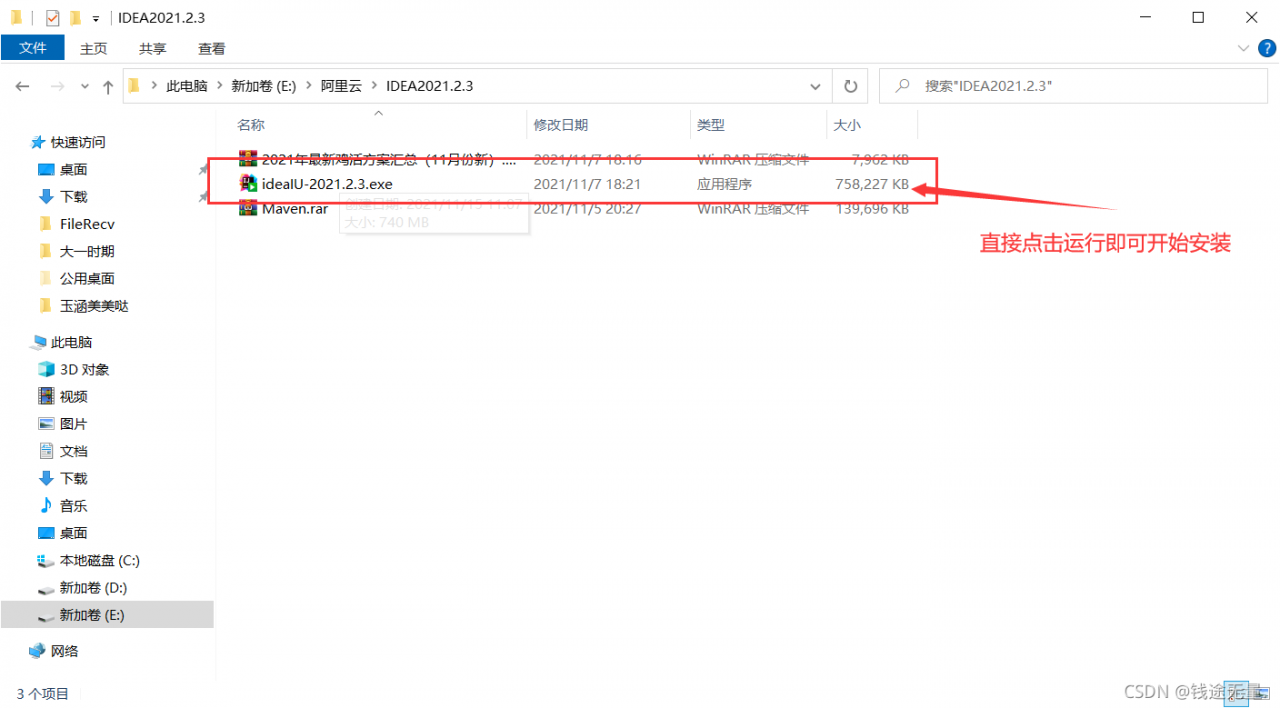The image size is (1280, 708).
Task: Open 快速访问 in the navigation pane
Action: [x=78, y=142]
